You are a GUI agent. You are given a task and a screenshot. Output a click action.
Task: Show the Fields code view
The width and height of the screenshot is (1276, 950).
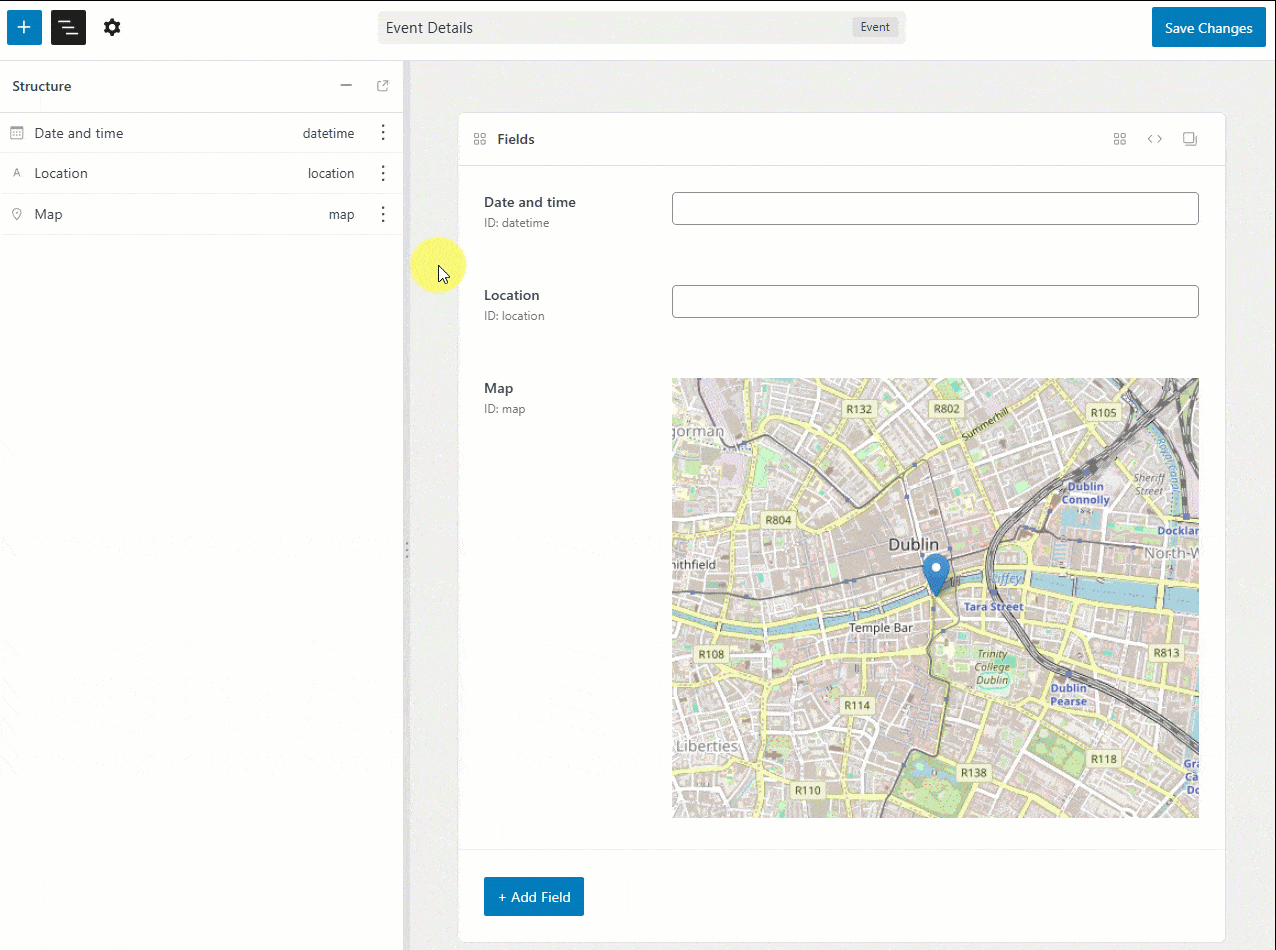point(1154,139)
